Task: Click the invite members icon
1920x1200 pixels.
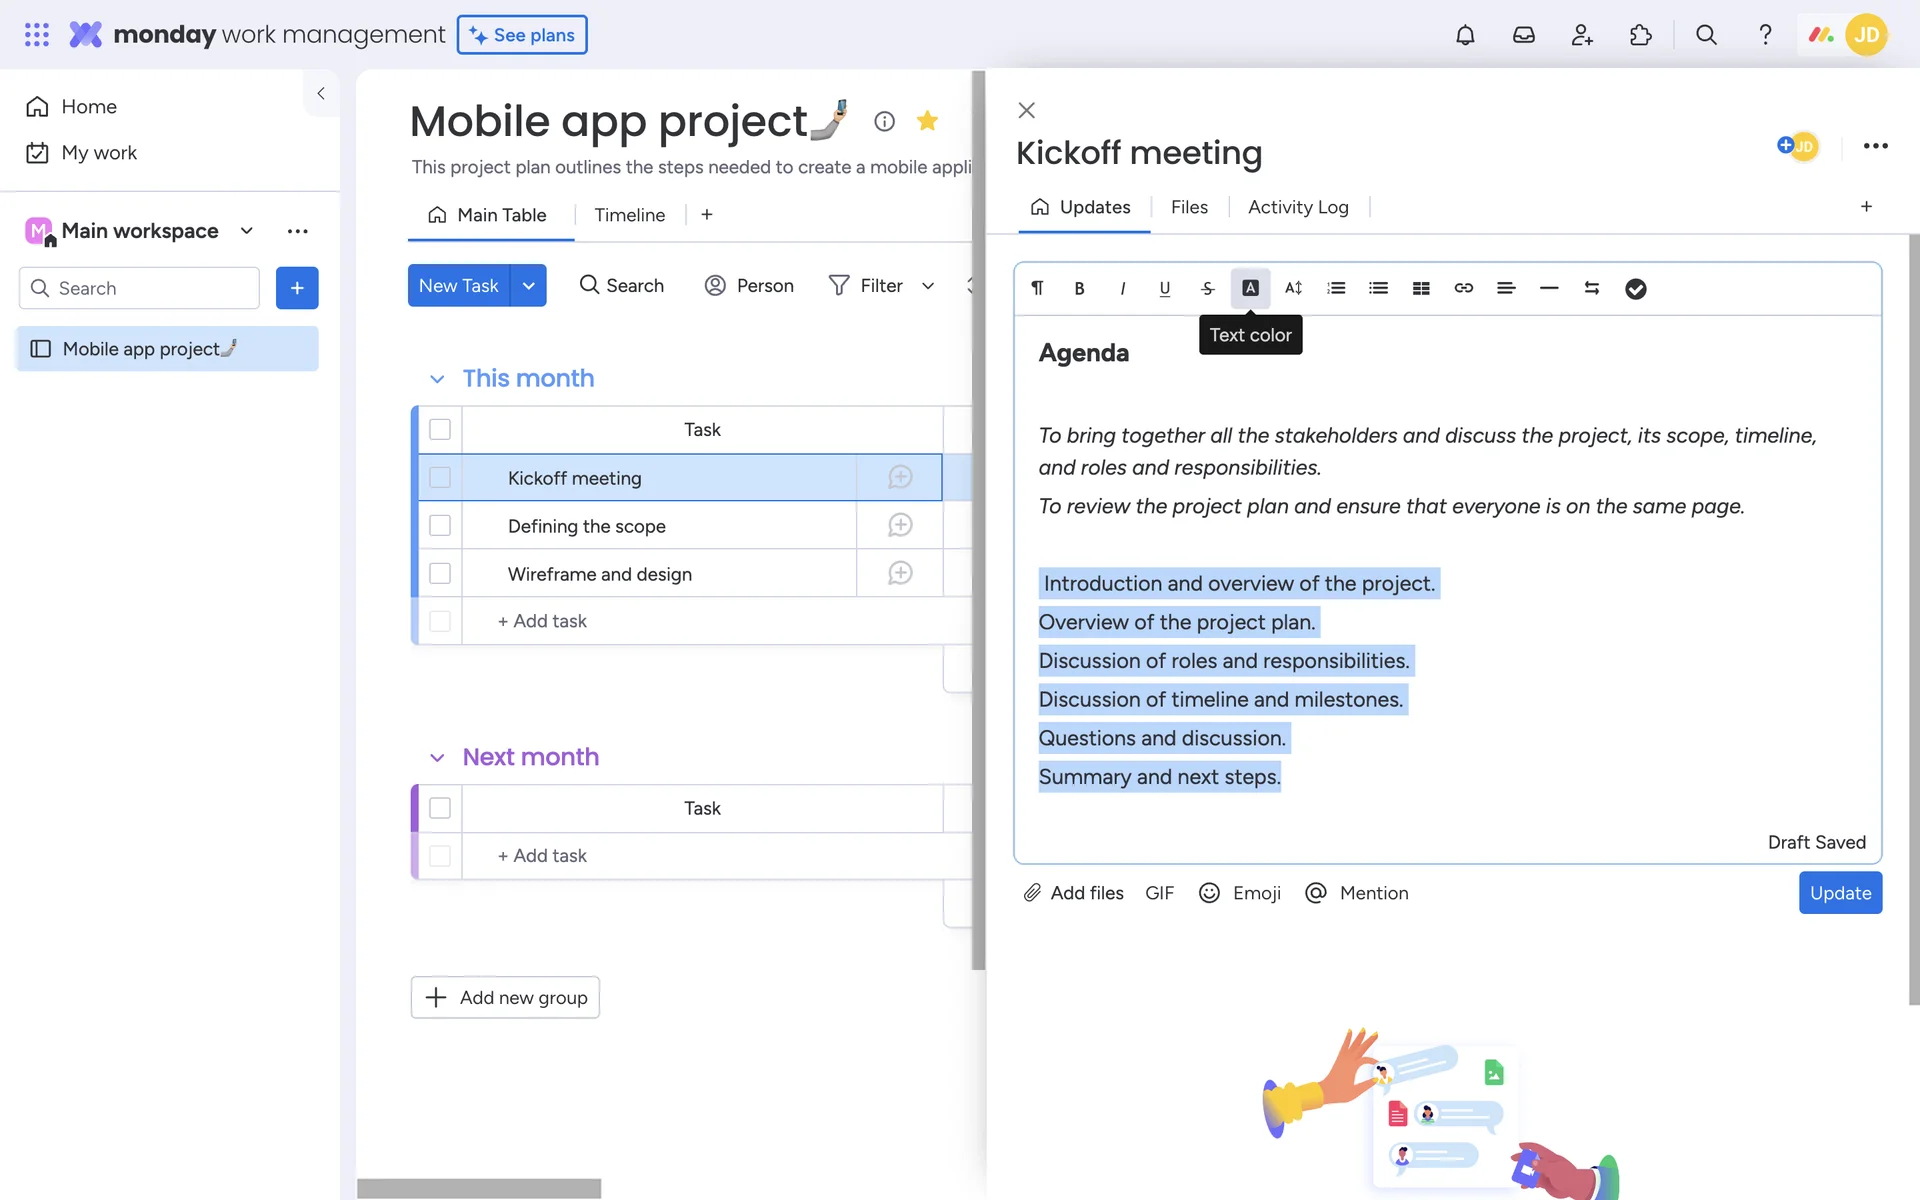Action: pyautogui.click(x=1582, y=35)
